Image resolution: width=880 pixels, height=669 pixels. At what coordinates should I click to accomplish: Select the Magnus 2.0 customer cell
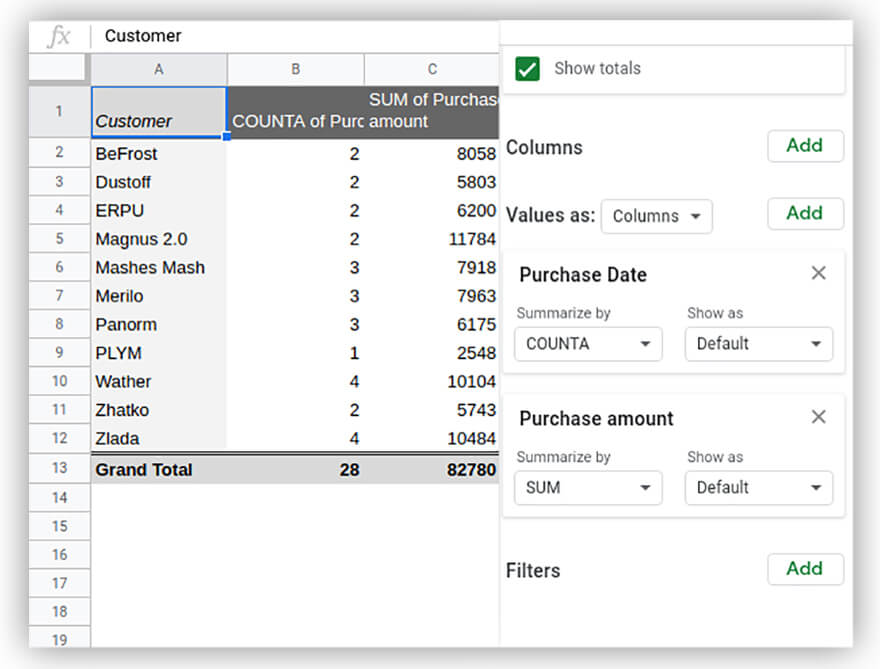158,239
